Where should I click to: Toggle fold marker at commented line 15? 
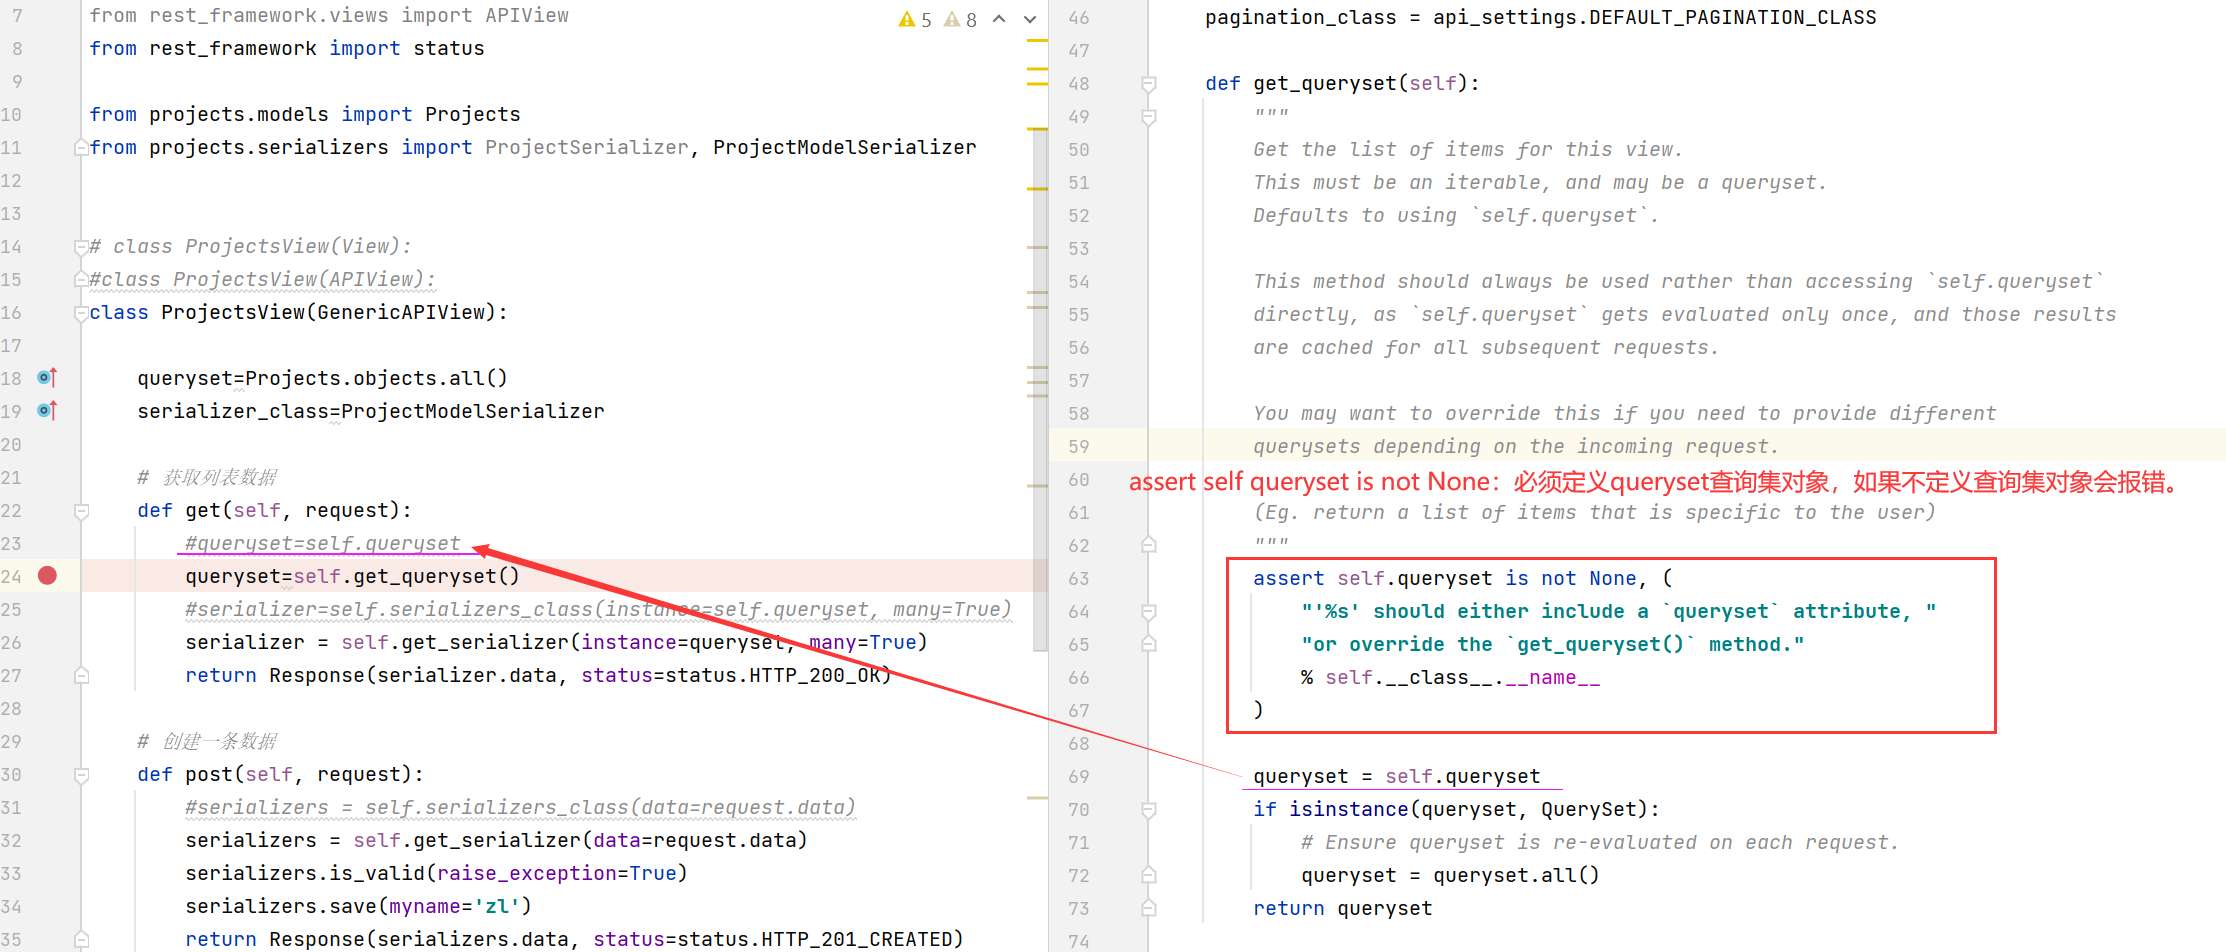[81, 280]
